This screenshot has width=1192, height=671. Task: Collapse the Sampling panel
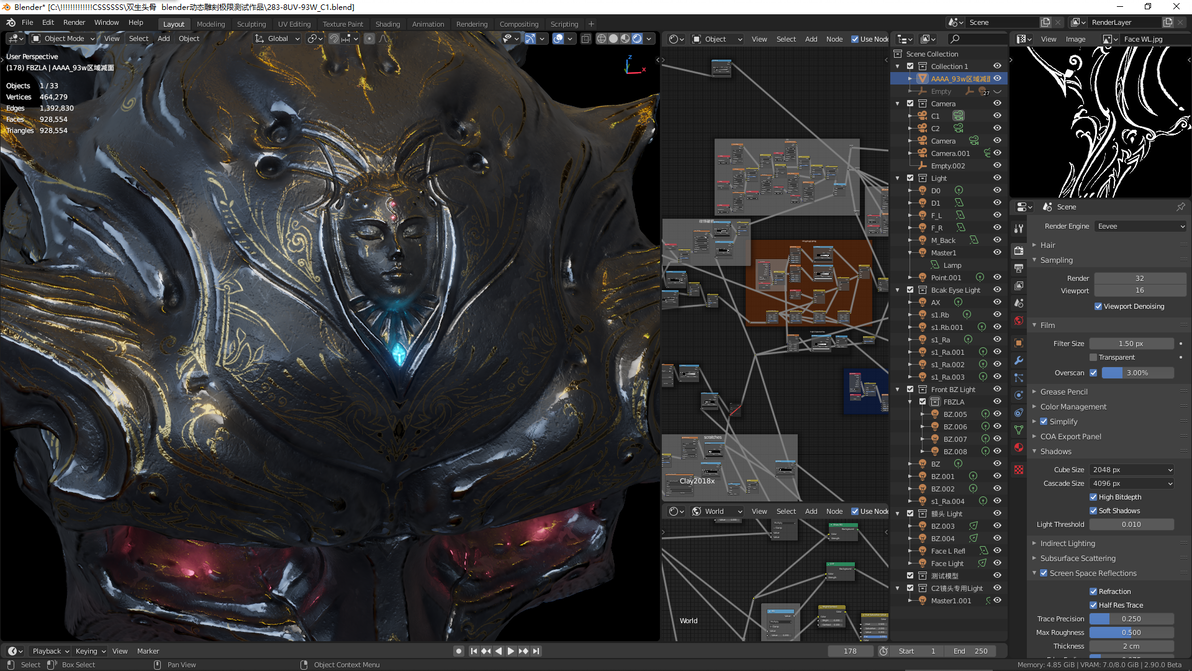click(x=1056, y=260)
